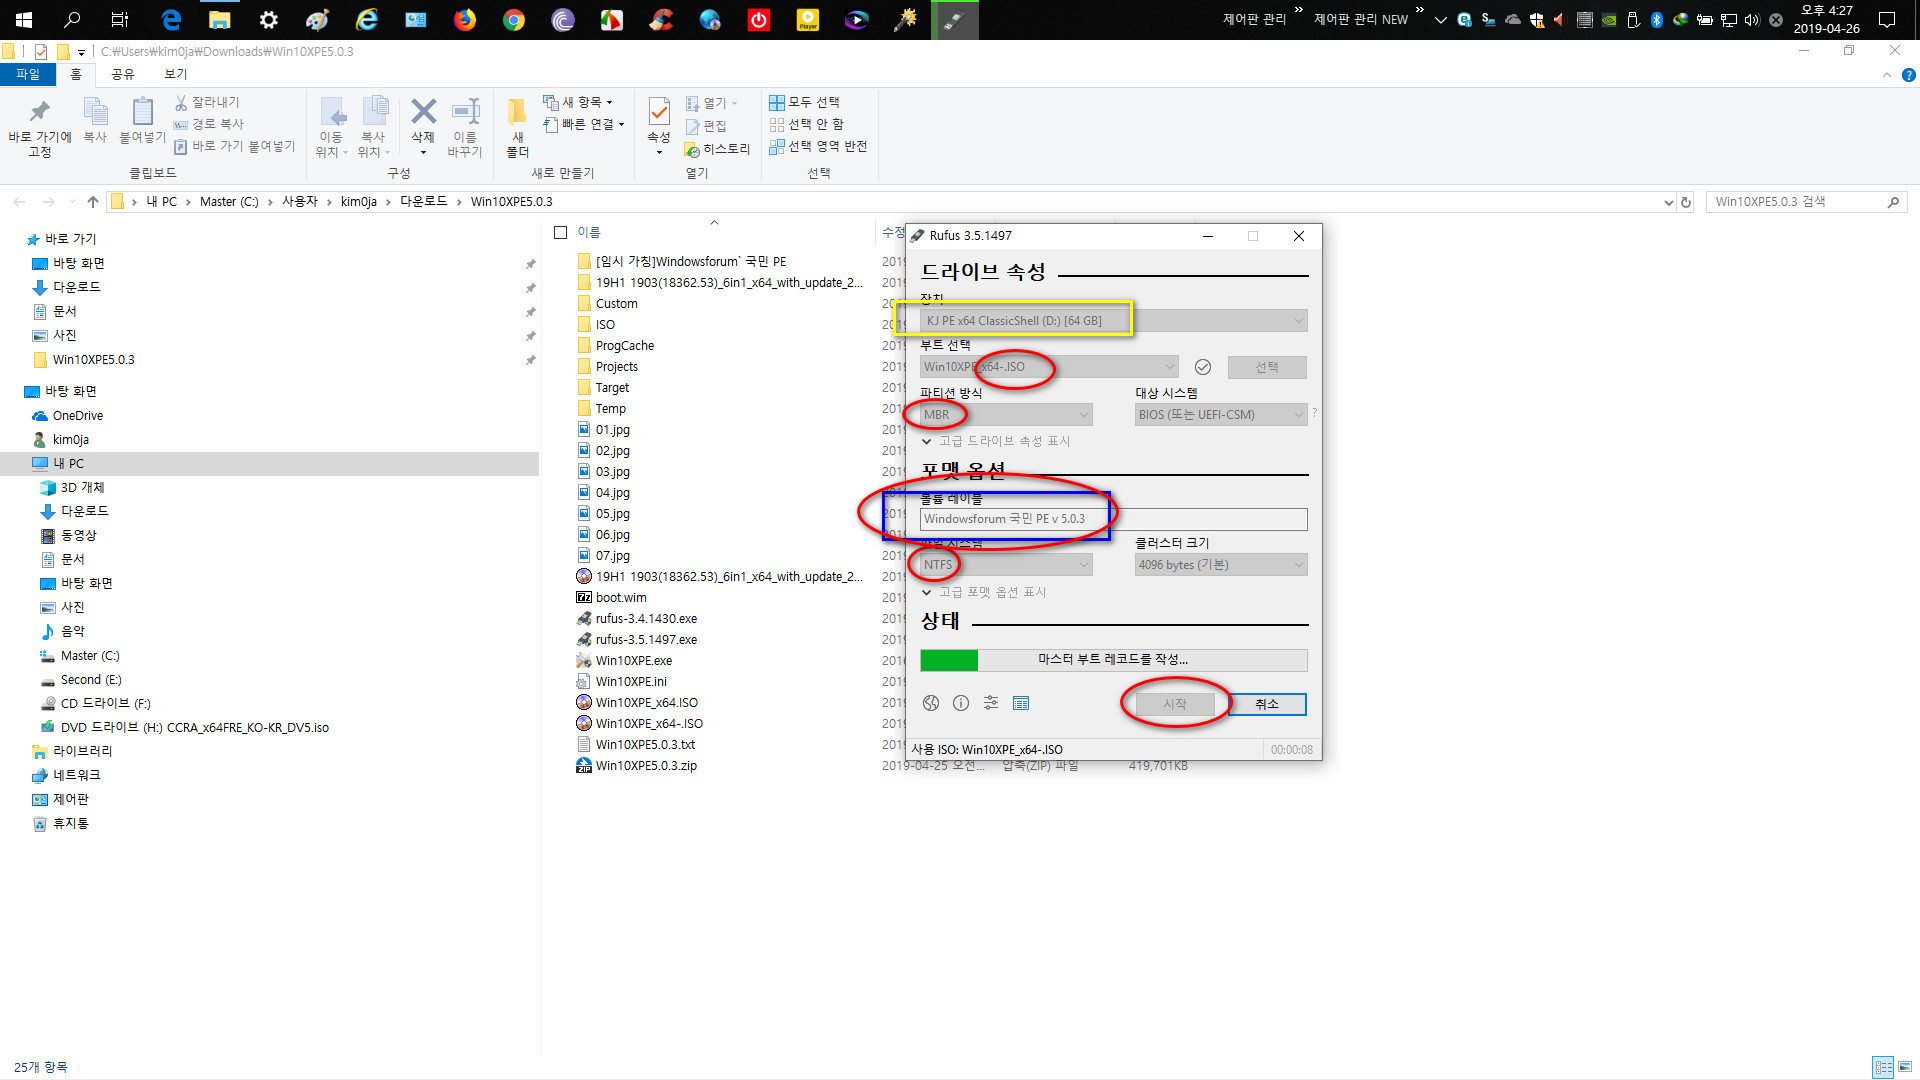Viewport: 1920px width, 1080px height.
Task: Select the rufus-3.5.1497.exe file
Action: [646, 640]
